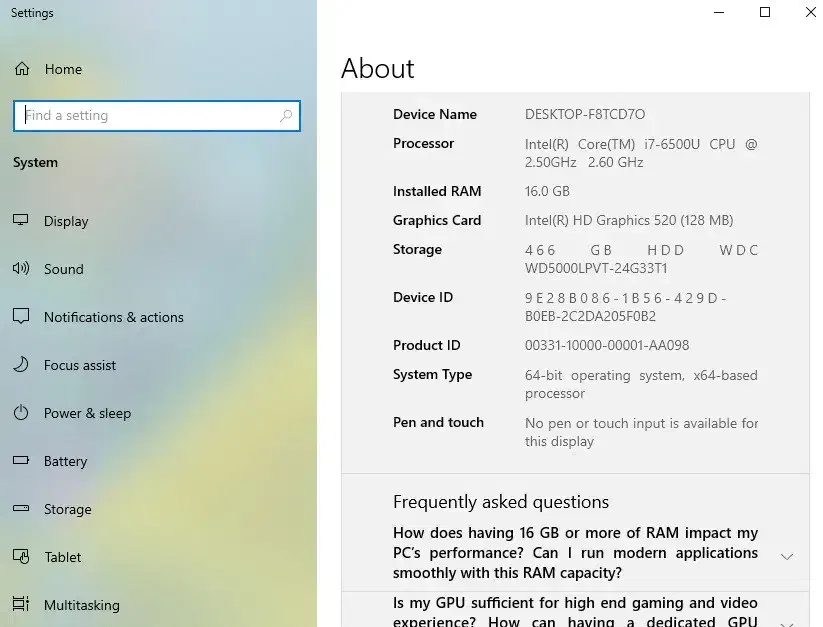Click the Display monitor icon
The height and width of the screenshot is (627, 823).
coord(21,221)
